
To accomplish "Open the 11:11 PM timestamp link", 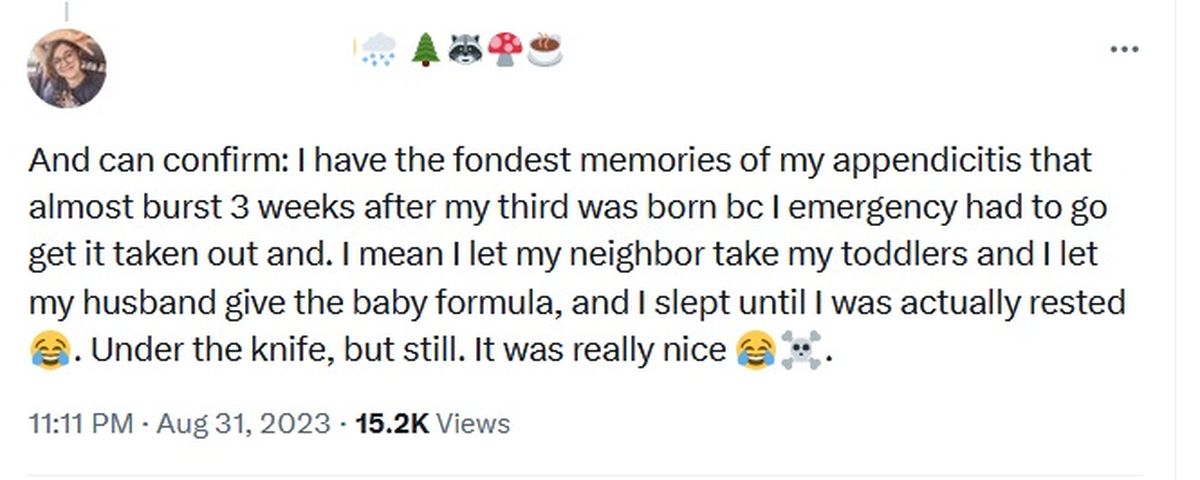I will 81,424.
